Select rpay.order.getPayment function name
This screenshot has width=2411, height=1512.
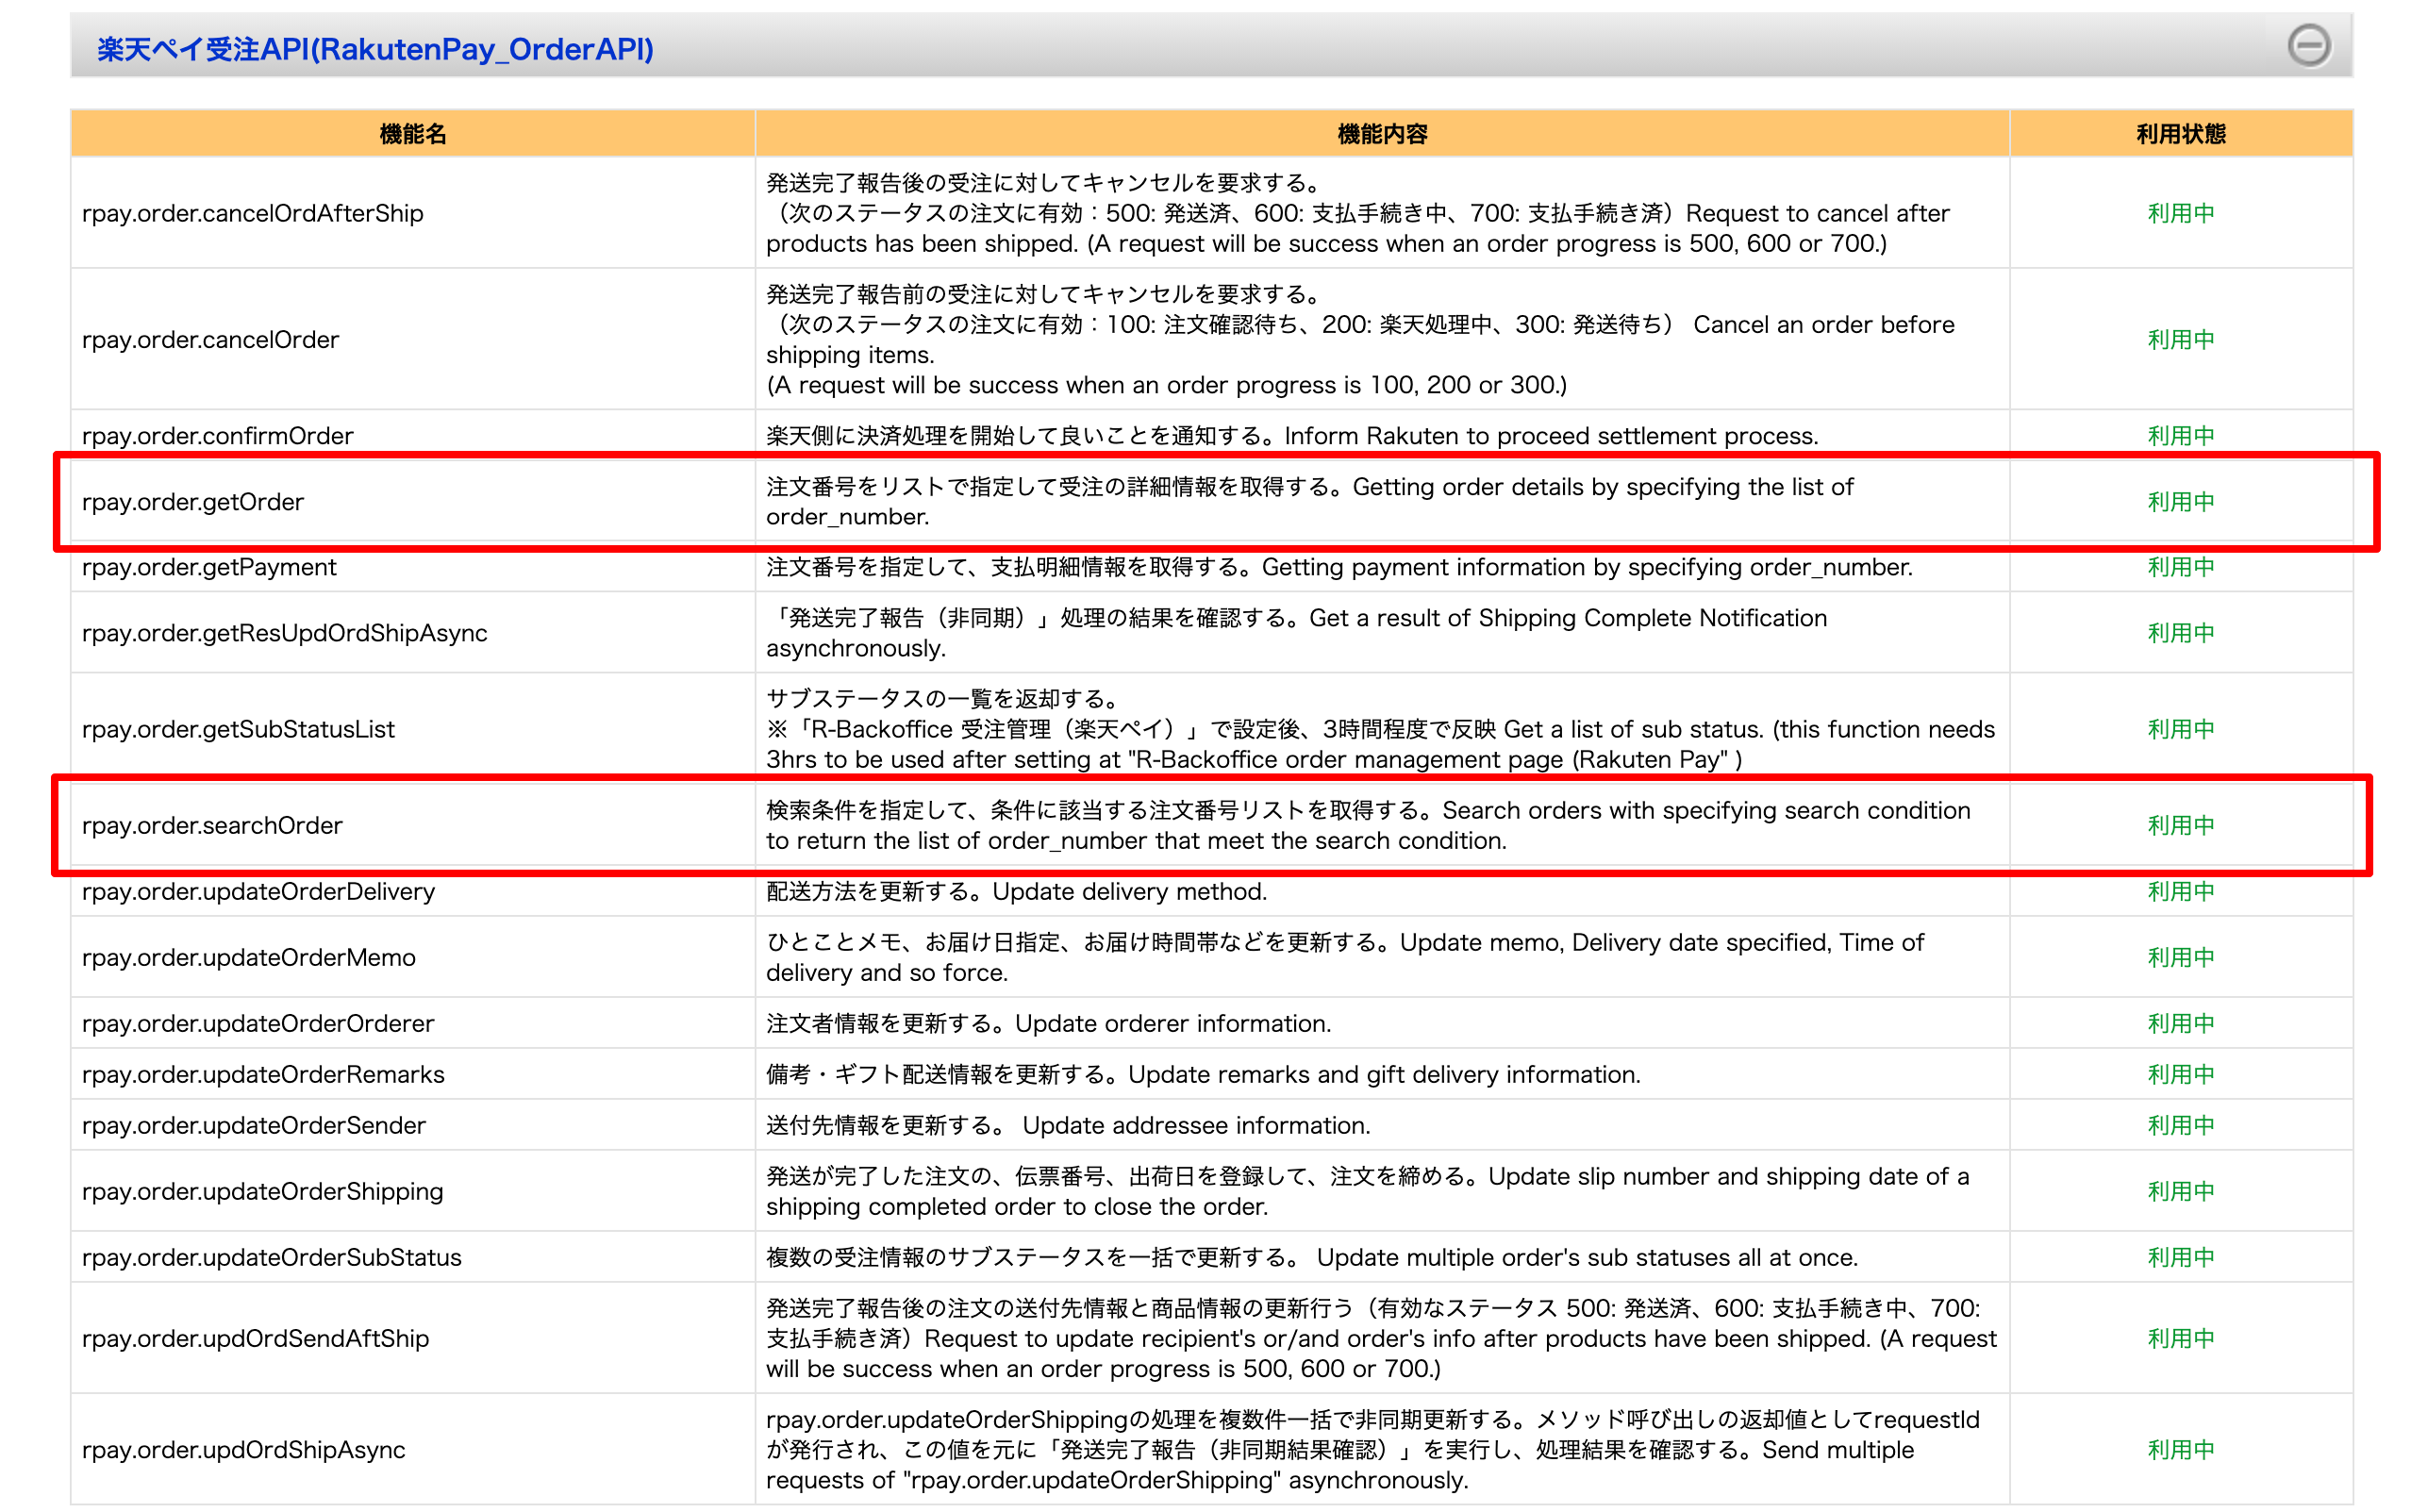click(208, 567)
